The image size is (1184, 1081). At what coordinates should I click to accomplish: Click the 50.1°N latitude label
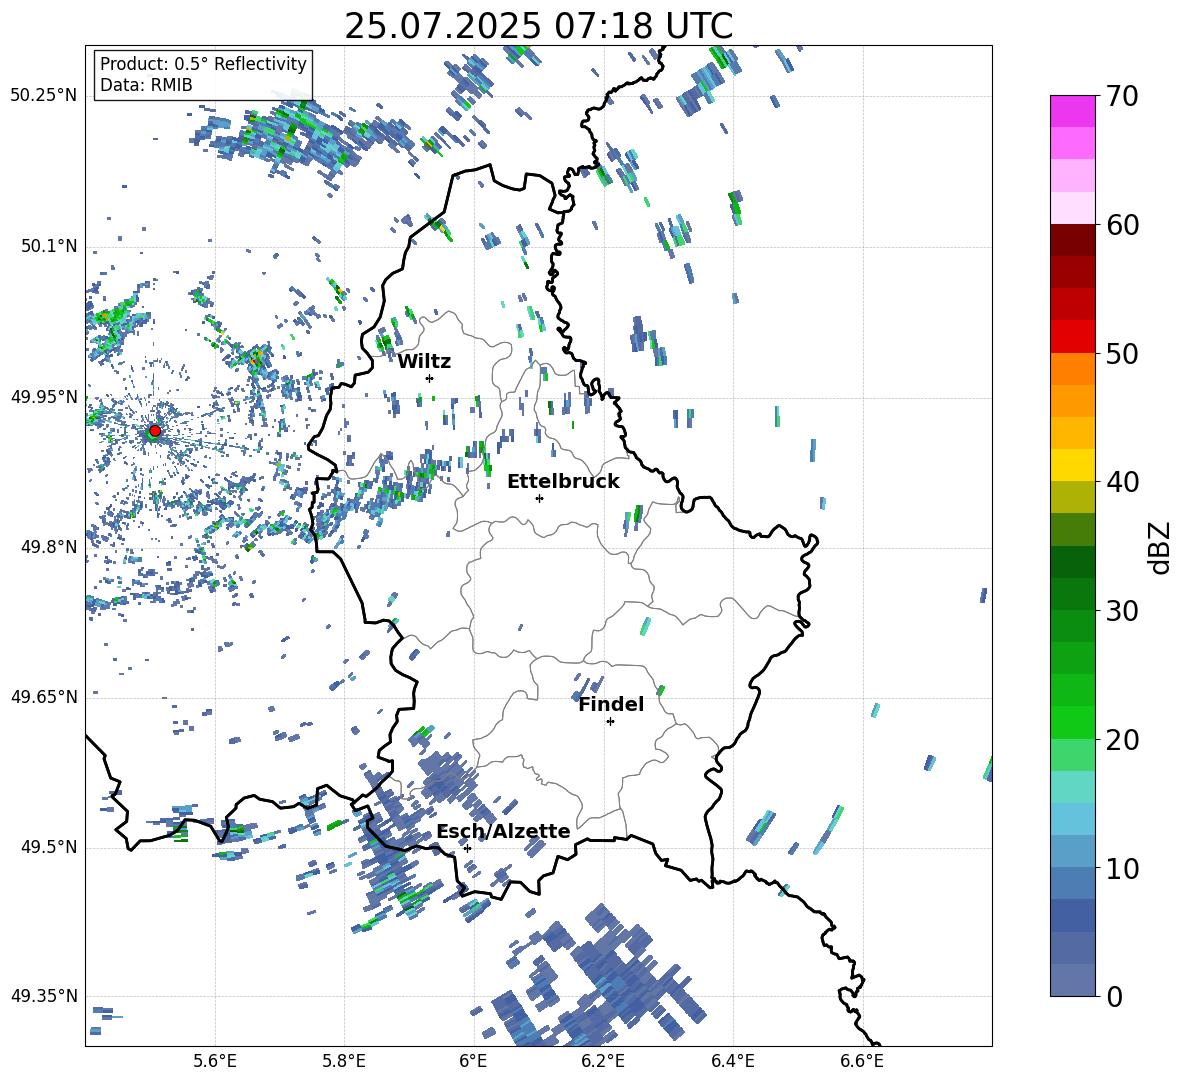(x=50, y=247)
